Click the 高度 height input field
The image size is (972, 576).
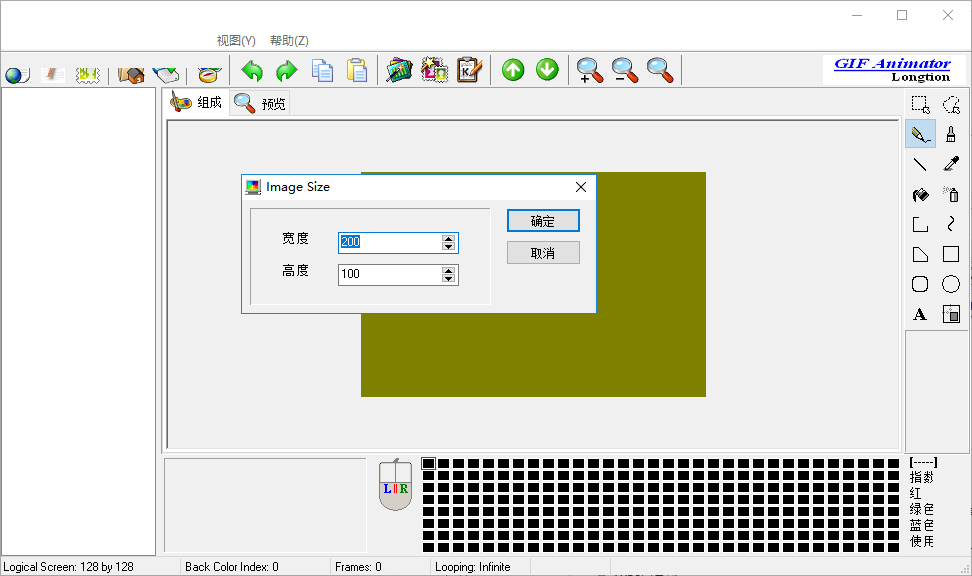(389, 274)
